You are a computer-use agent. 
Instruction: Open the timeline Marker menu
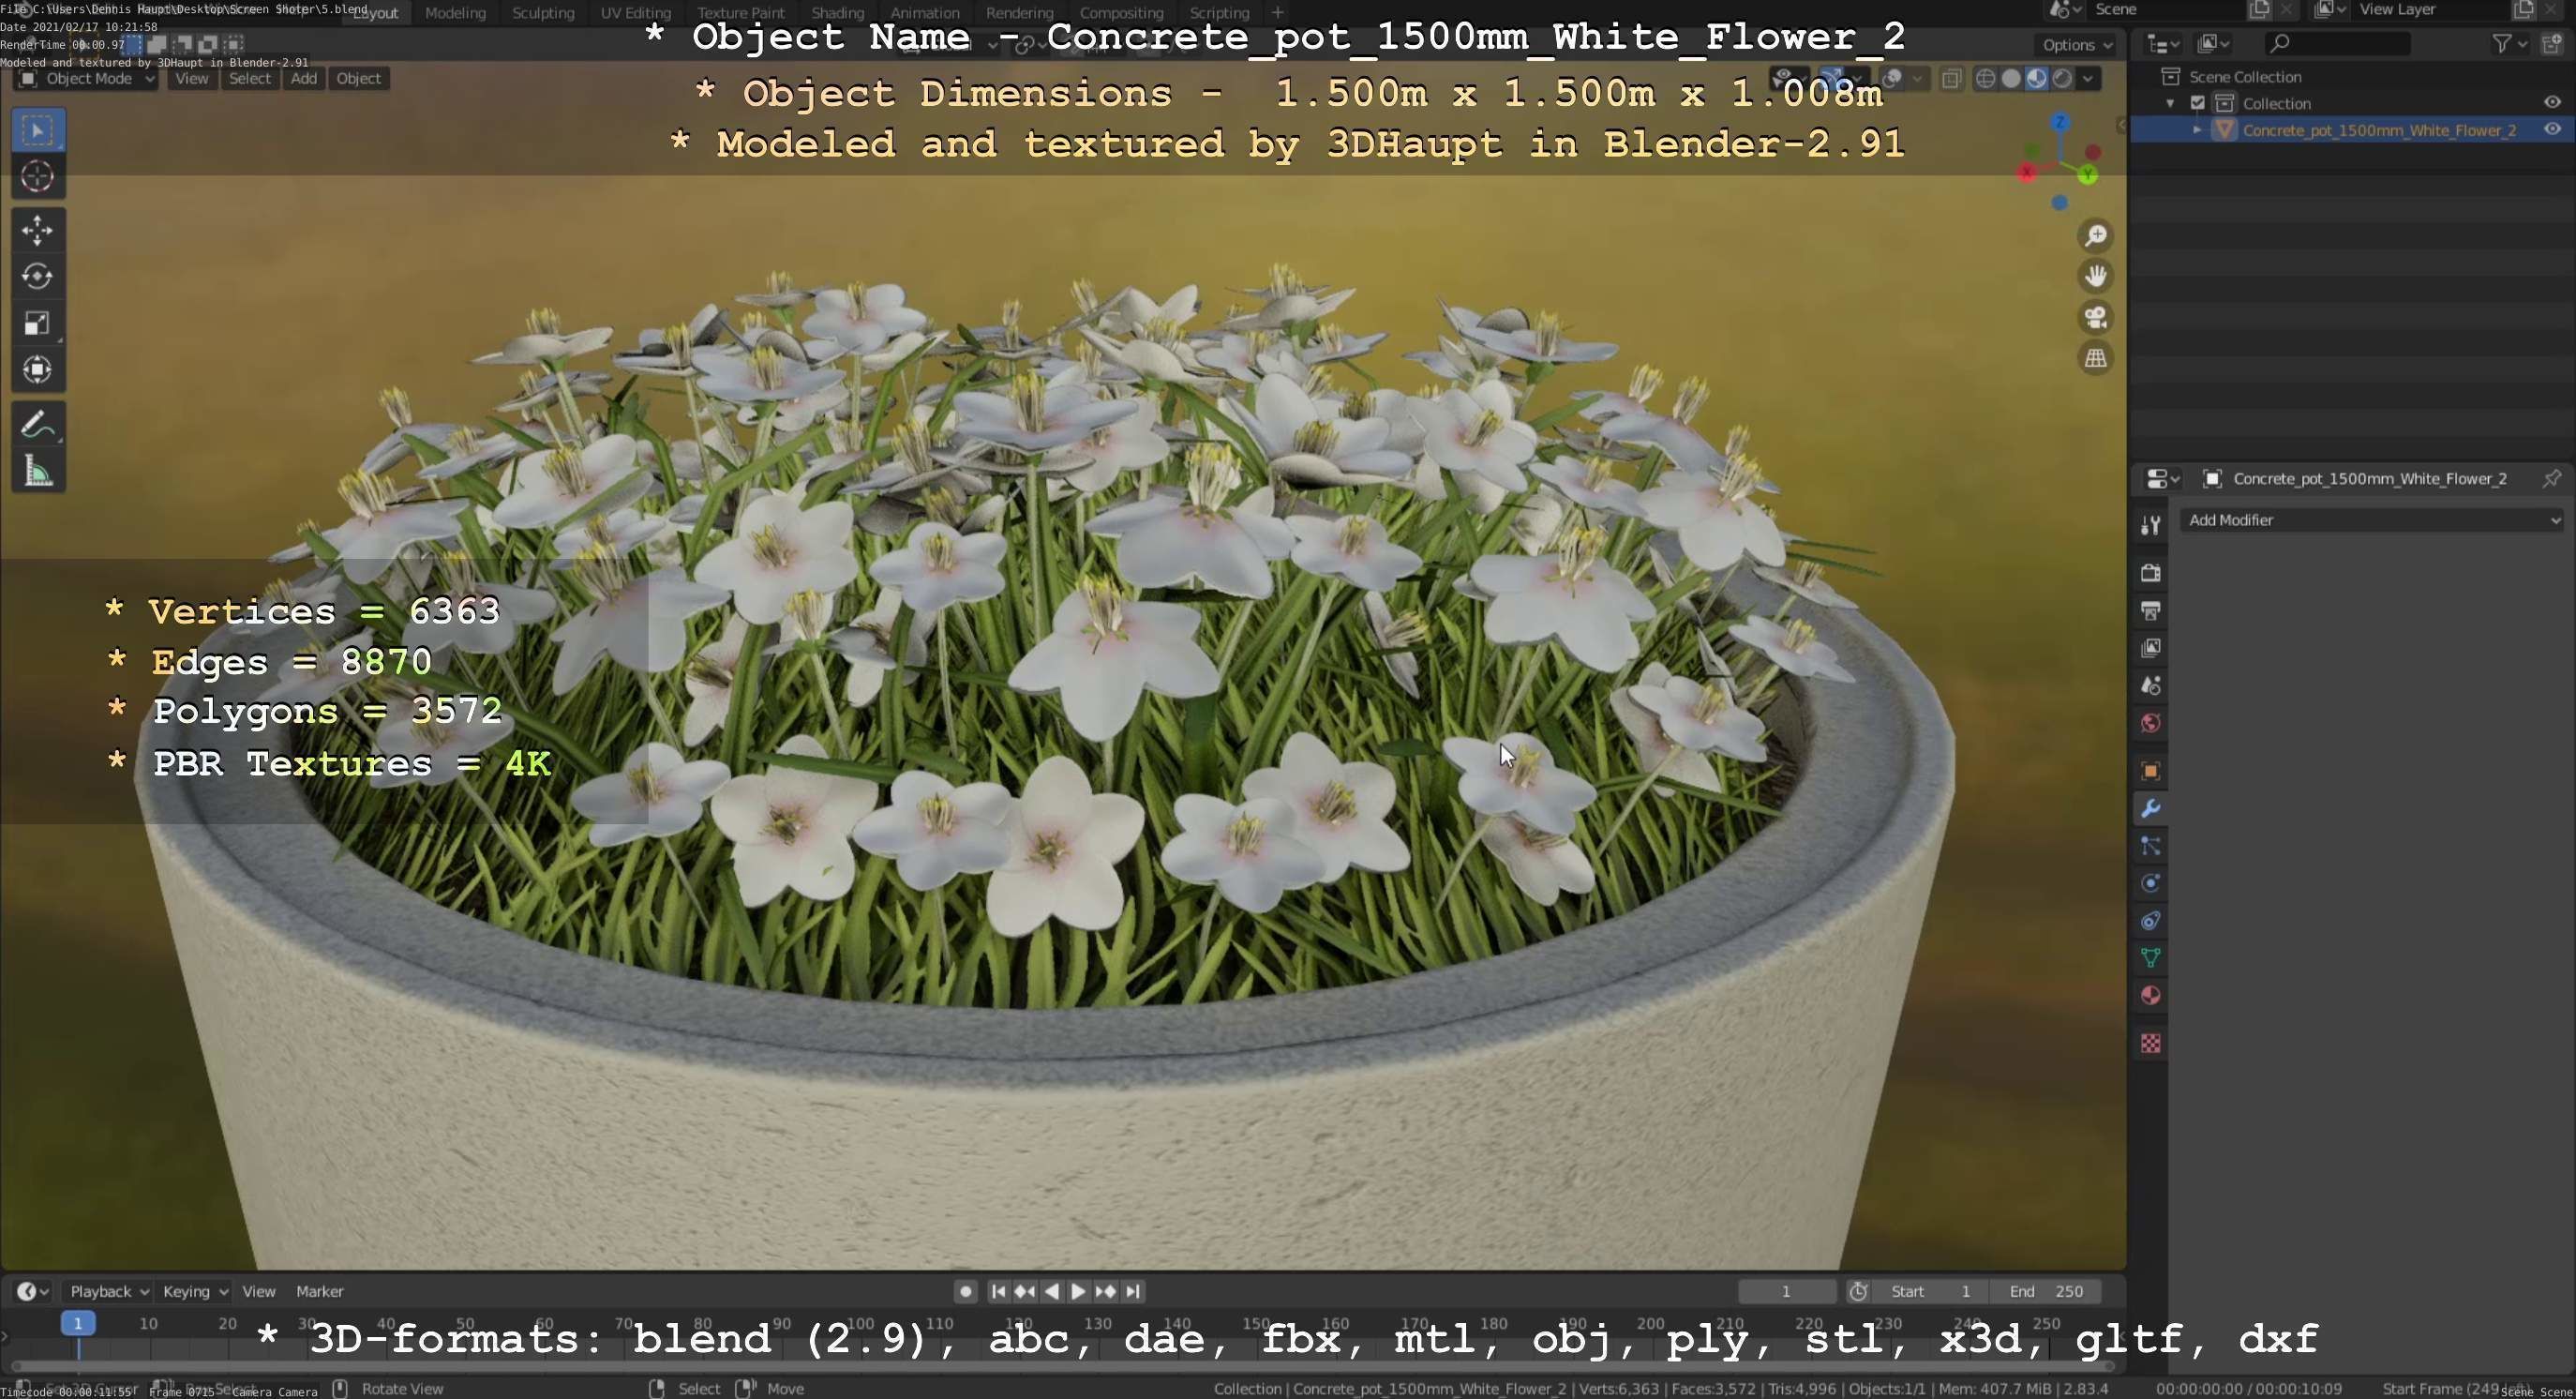pos(320,1291)
